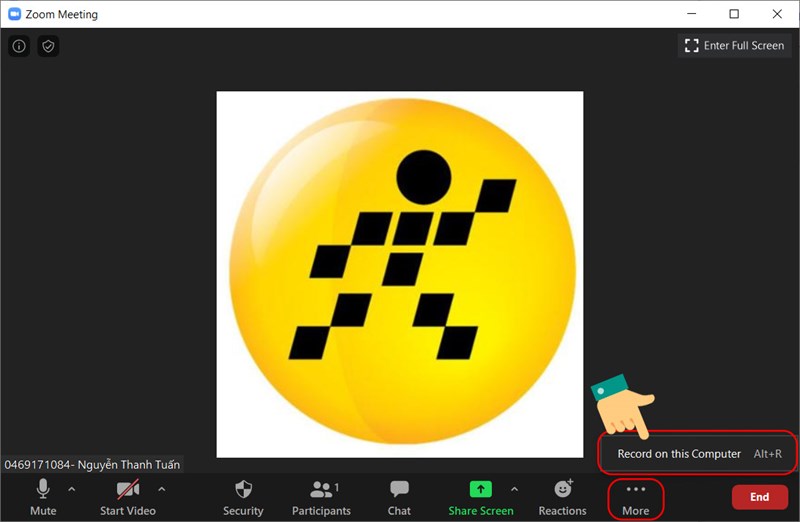Click the More options button
The width and height of the screenshot is (800, 522).
tap(636, 499)
